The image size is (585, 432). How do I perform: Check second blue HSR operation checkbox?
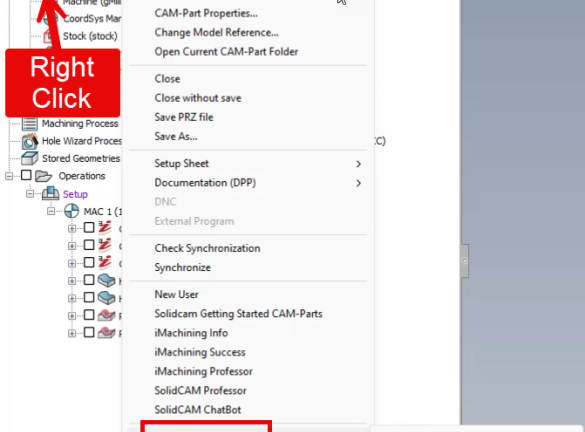click(x=89, y=297)
